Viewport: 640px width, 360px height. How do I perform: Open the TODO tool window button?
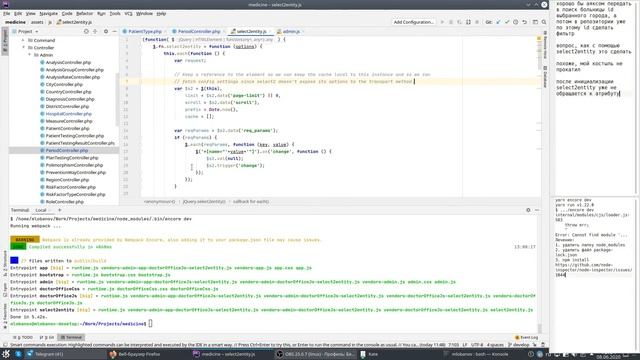(x=23, y=338)
